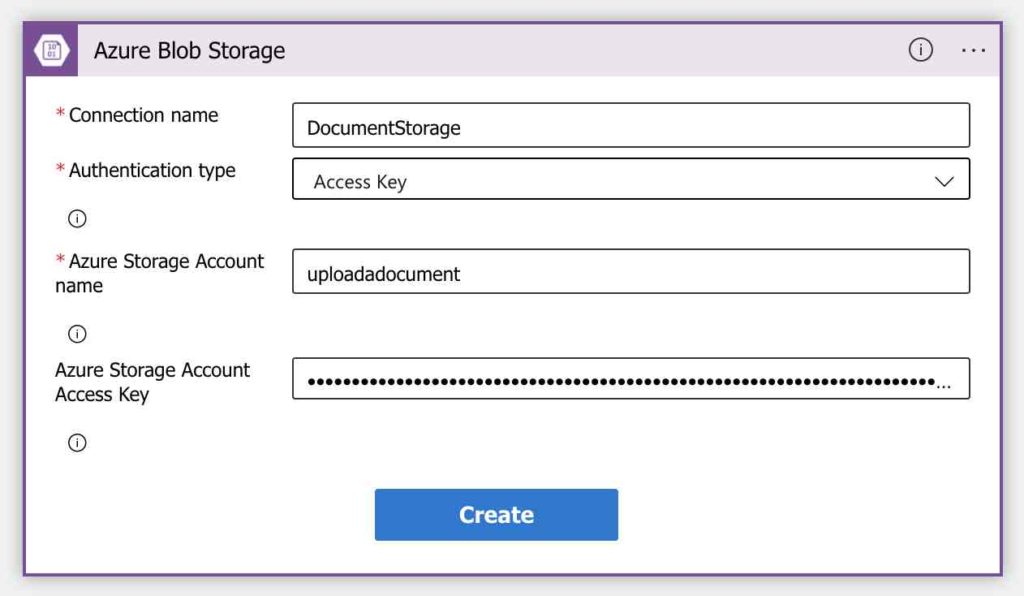The width and height of the screenshot is (1024, 596).
Task: Click the uploadadocument storage account field
Action: click(630, 273)
